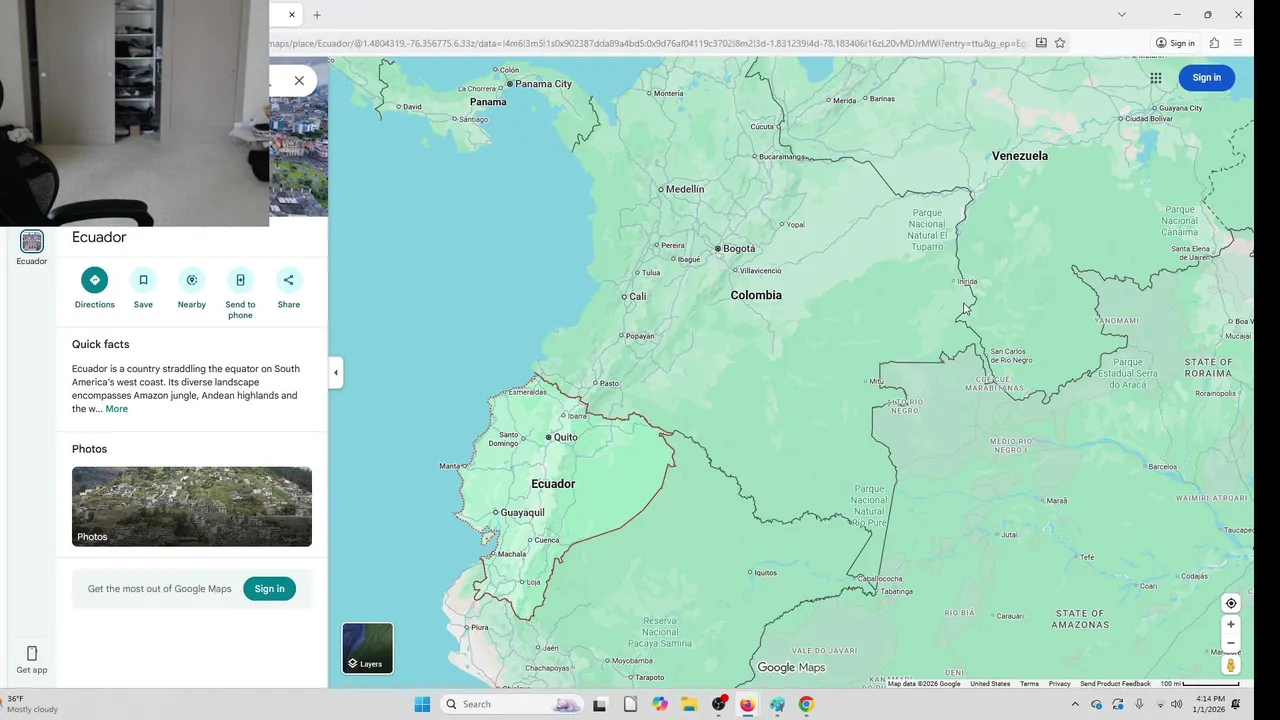Close the search panel with X
Screen dimensions: 1280x720
pos(299,81)
